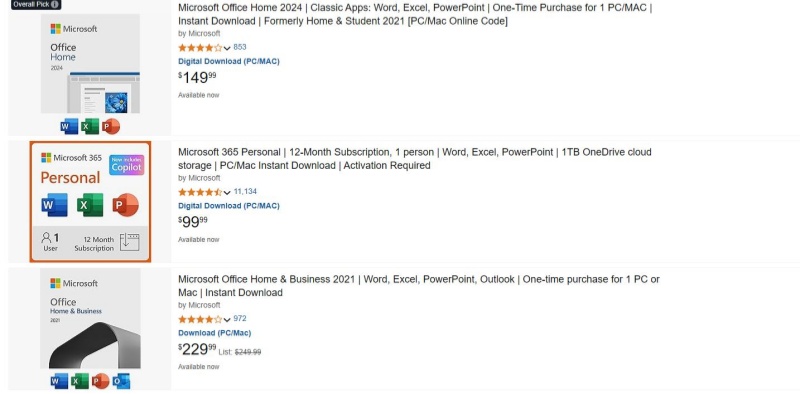Click Copilot badge on Microsoft 365 Personal image
The height and width of the screenshot is (394, 800).
tap(127, 165)
